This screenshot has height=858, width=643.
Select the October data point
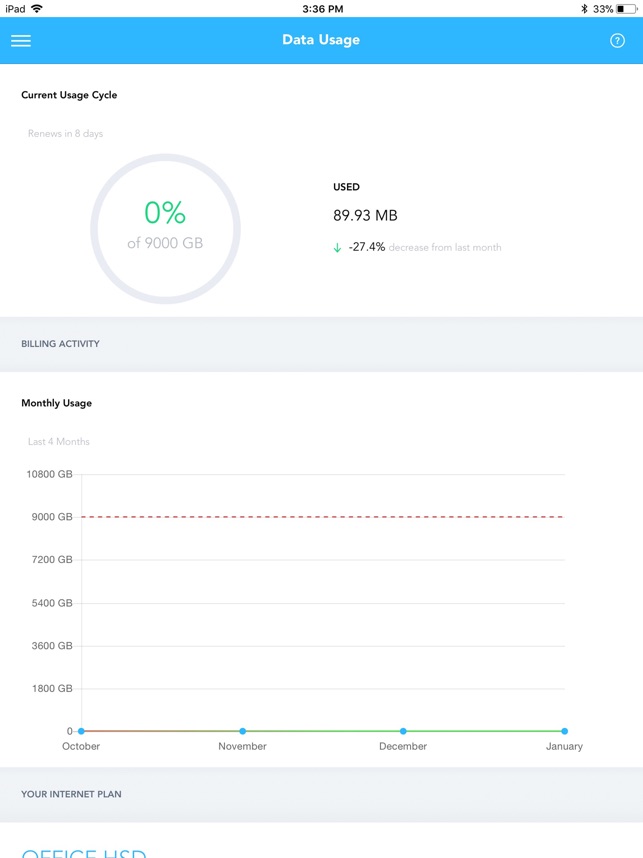(81, 731)
